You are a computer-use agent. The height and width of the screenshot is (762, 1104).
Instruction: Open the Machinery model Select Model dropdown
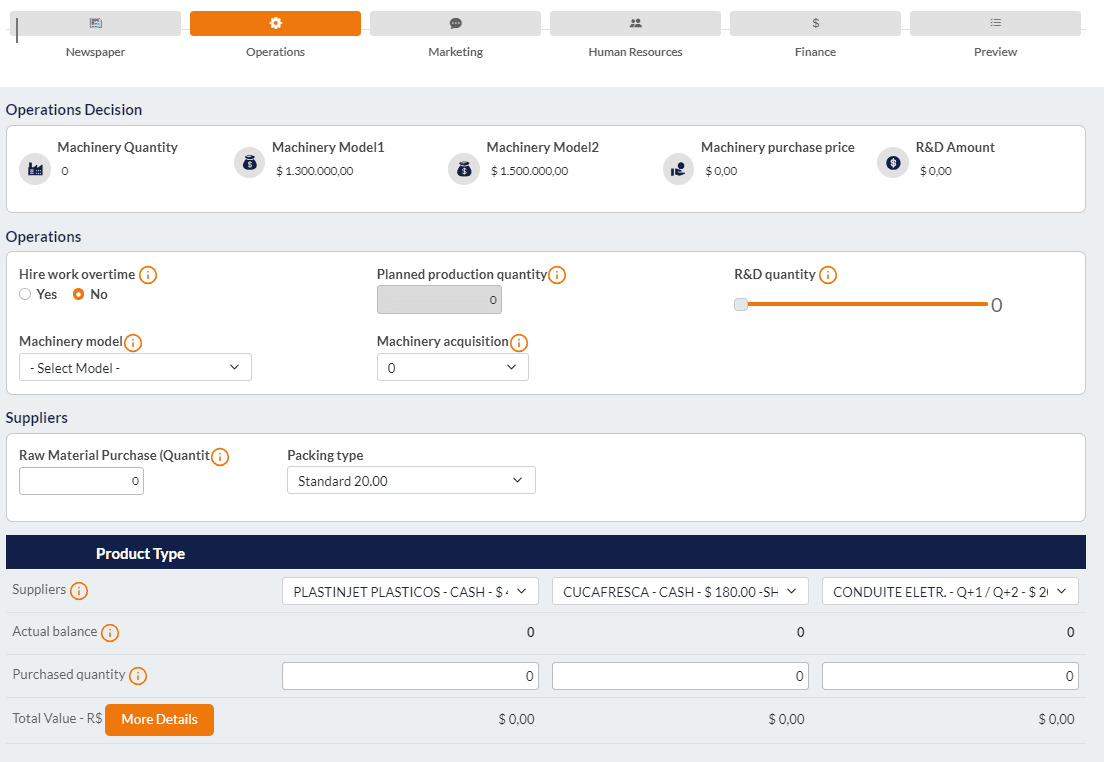[135, 368]
